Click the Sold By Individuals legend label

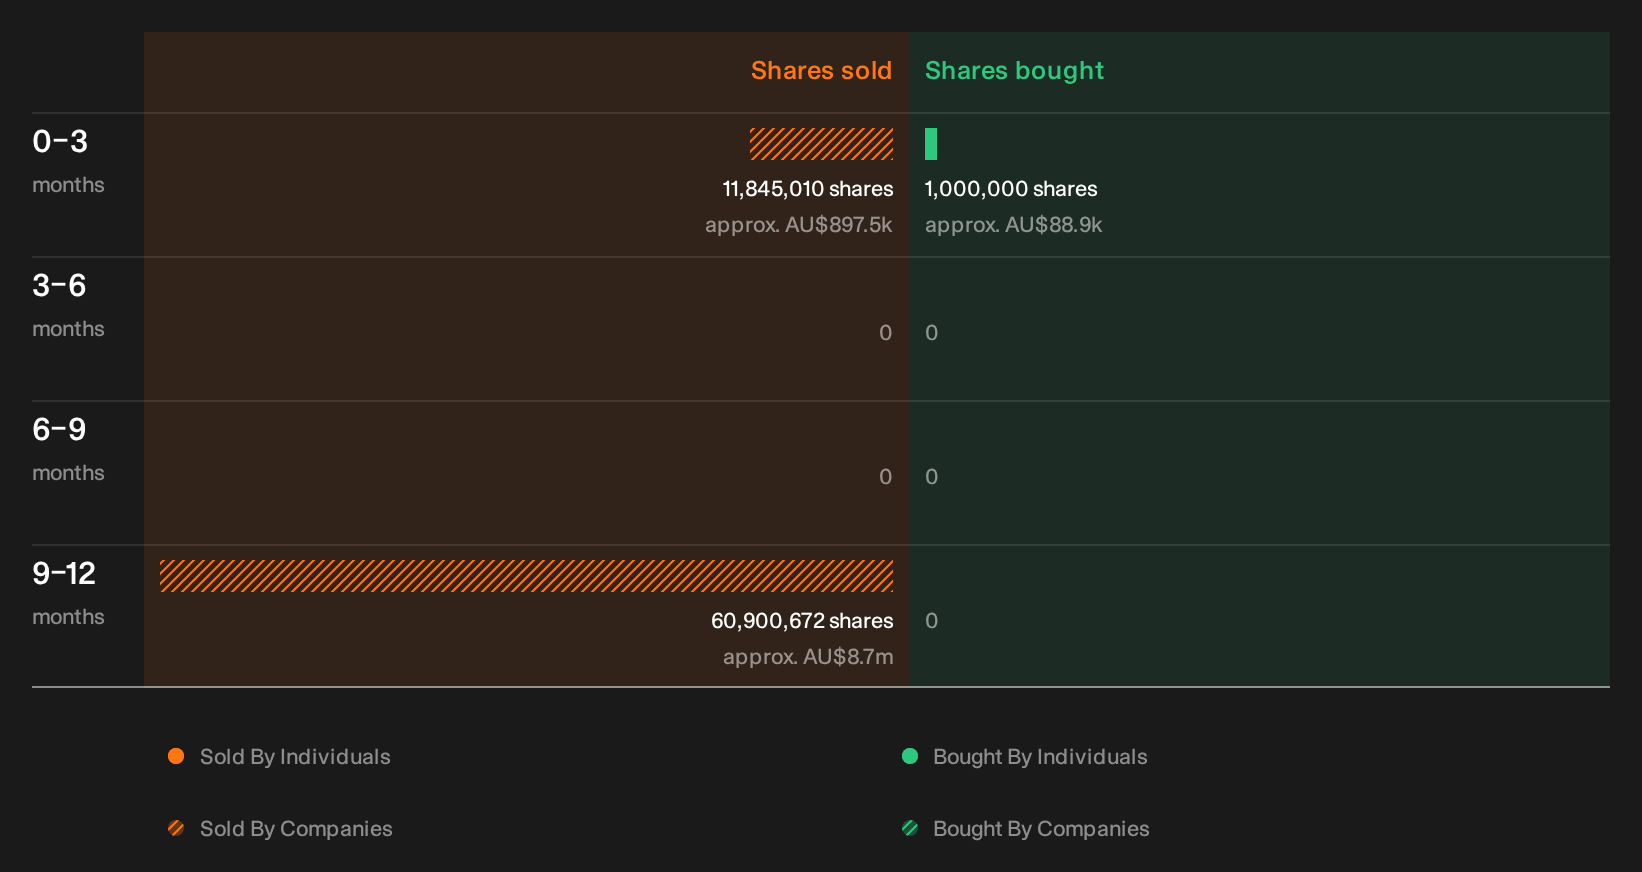click(x=295, y=757)
